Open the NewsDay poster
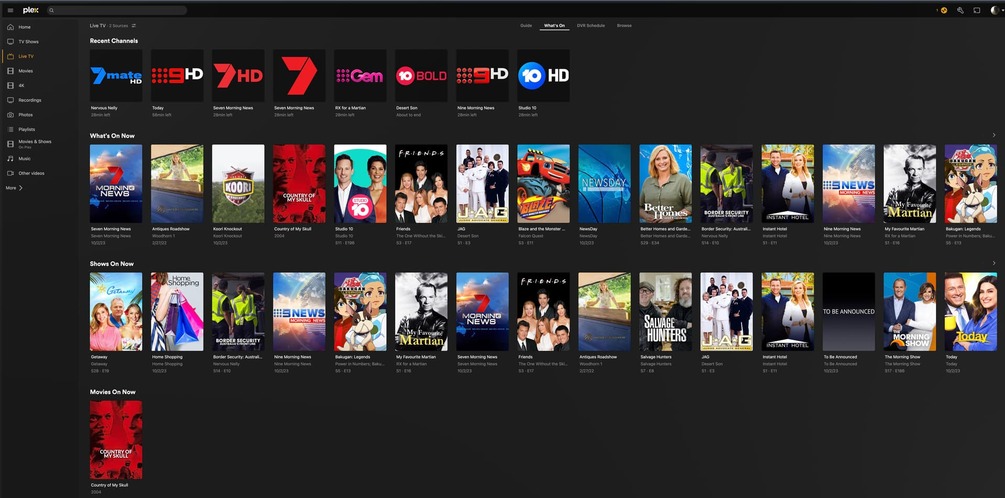The height and width of the screenshot is (498, 1005). coord(604,183)
